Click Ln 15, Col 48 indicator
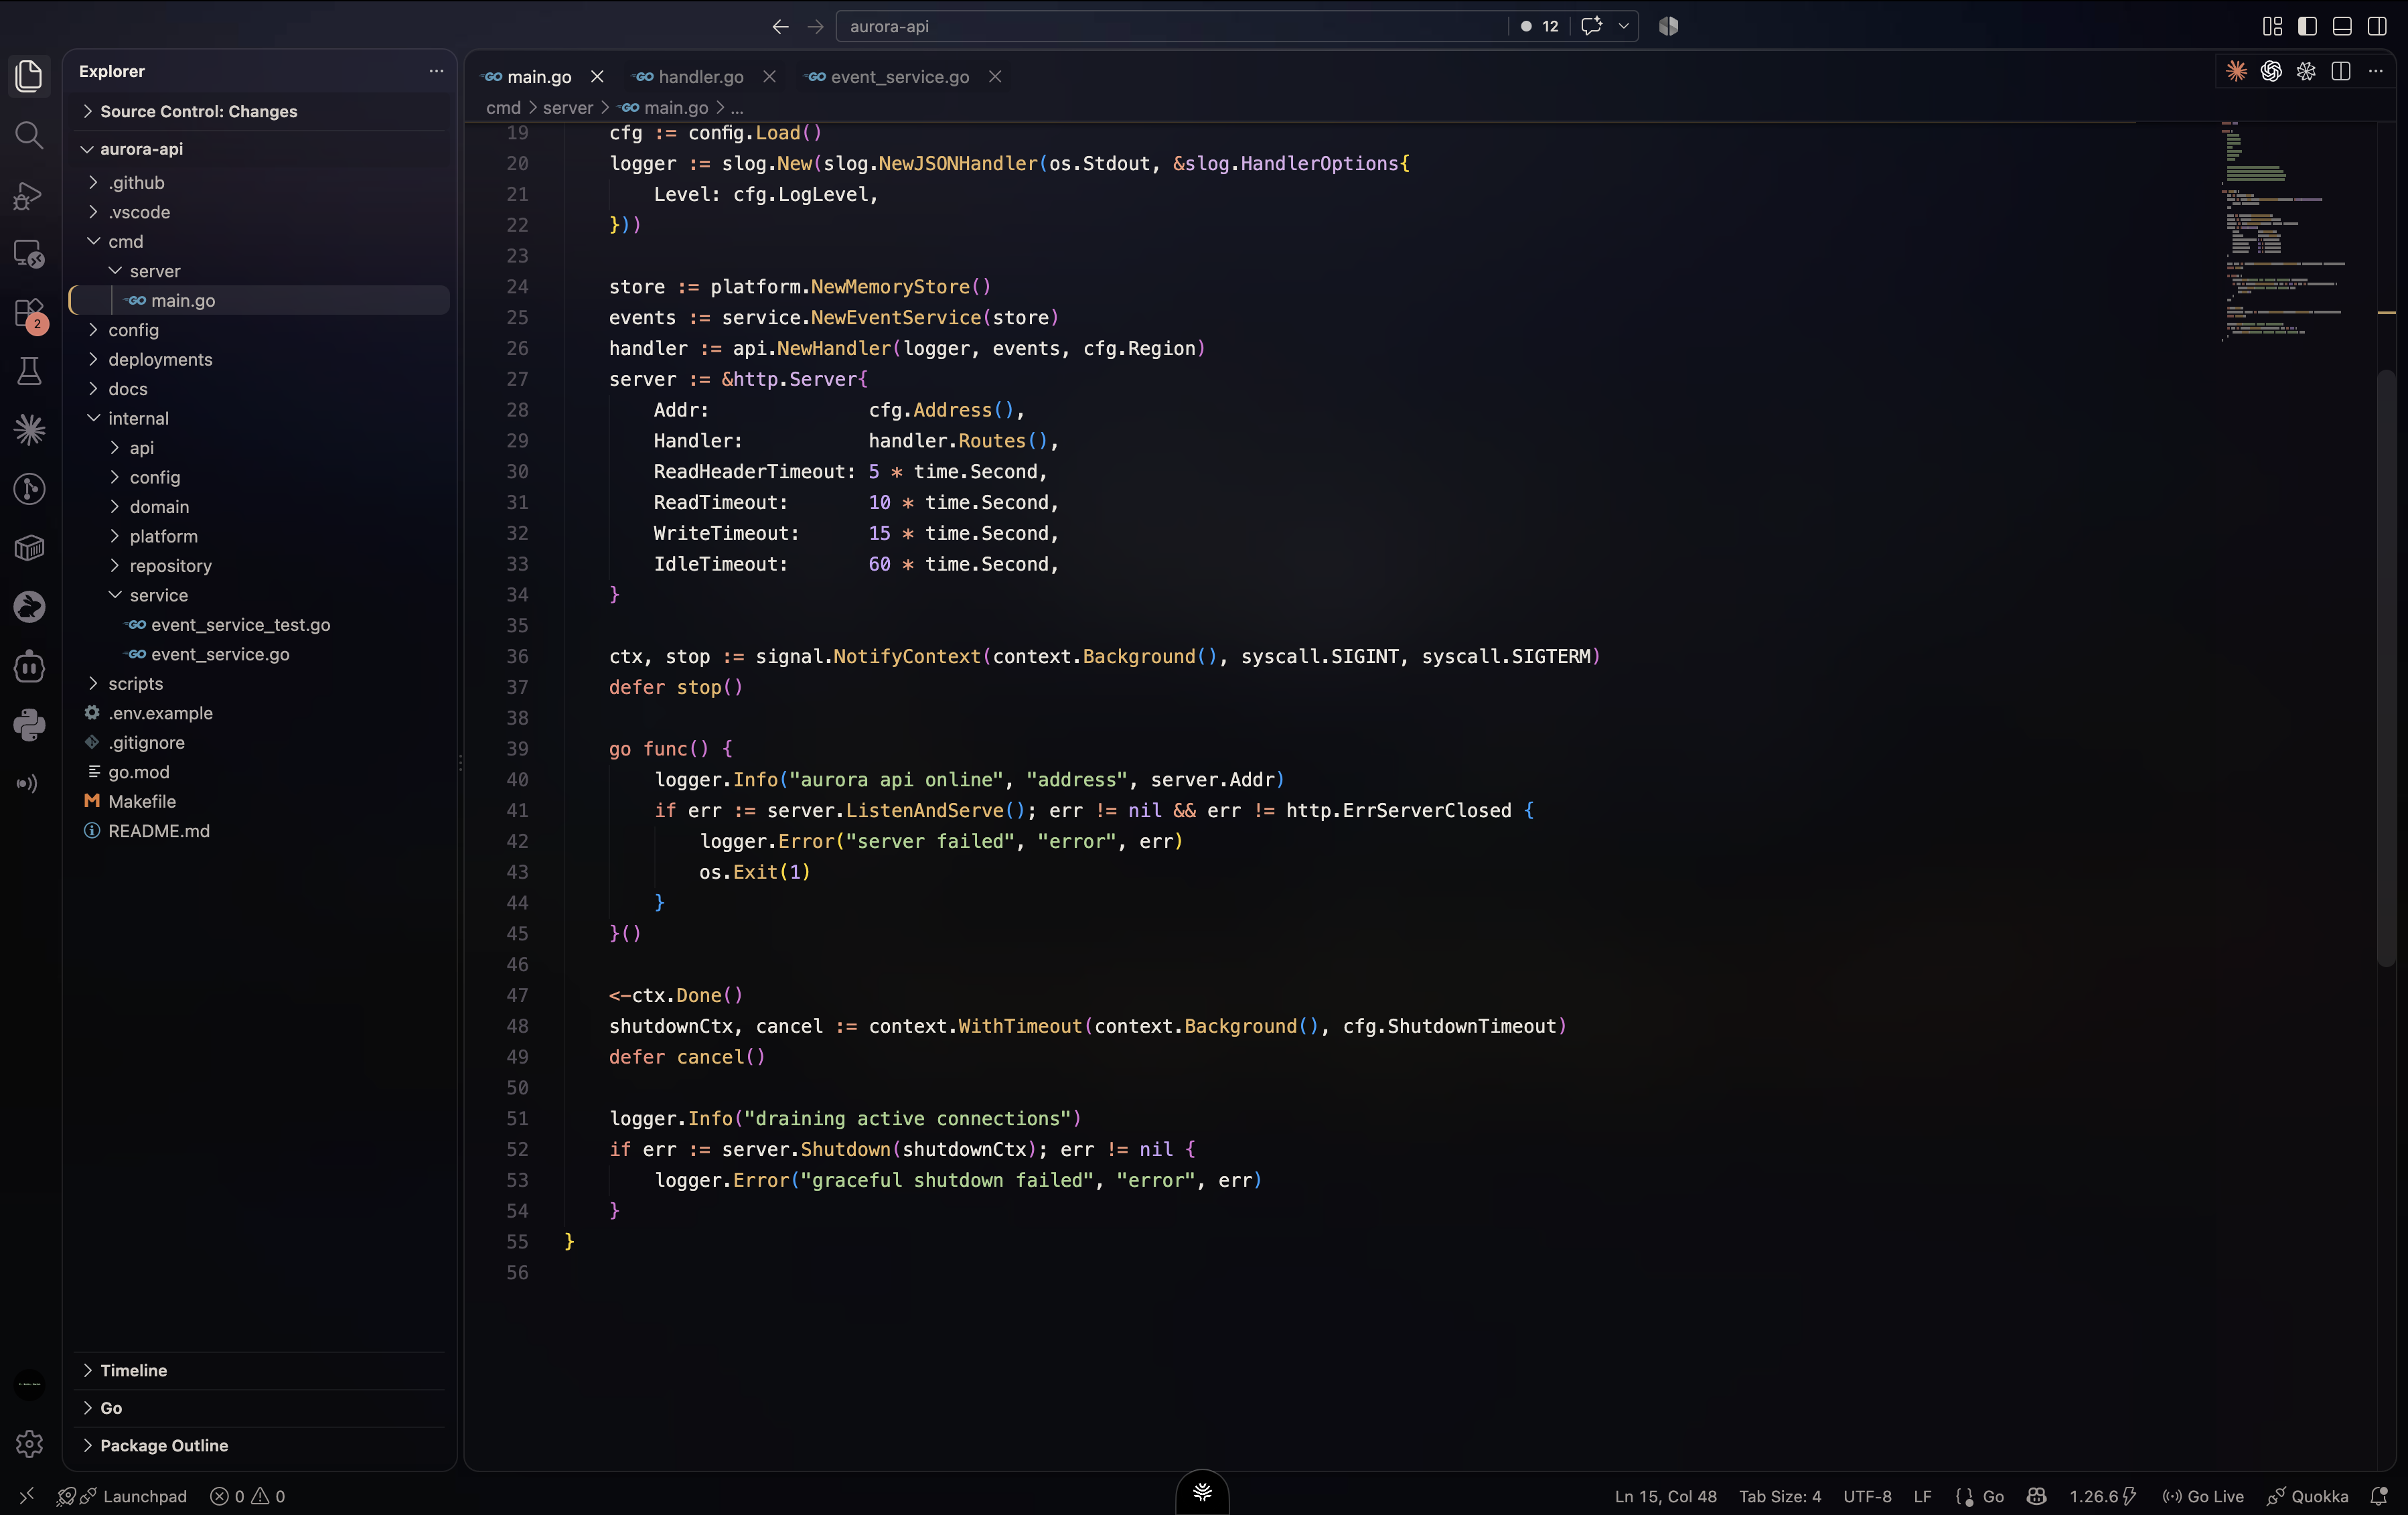Viewport: 2408px width, 1515px height. click(1665, 1496)
